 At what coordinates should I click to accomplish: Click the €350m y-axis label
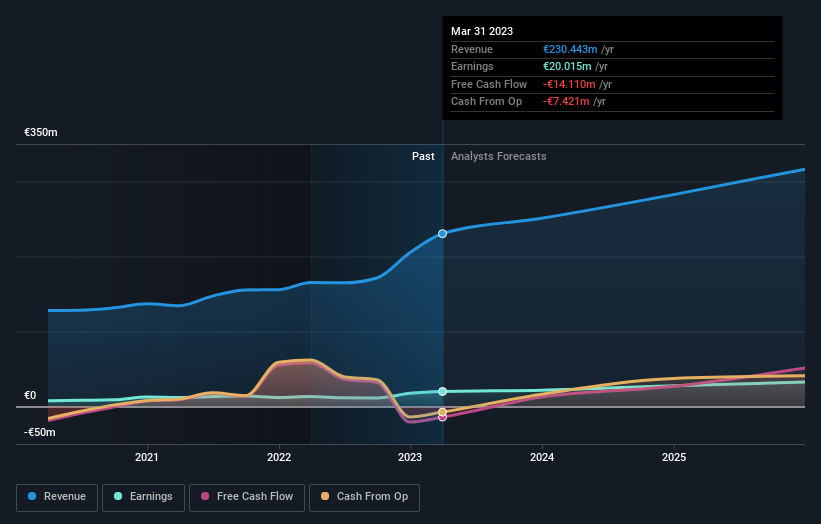pyautogui.click(x=40, y=132)
